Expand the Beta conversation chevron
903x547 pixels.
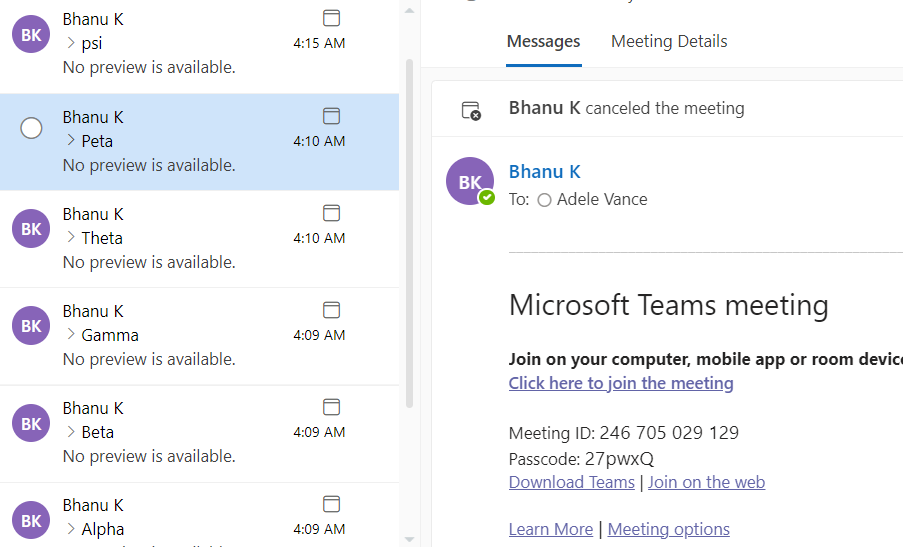pyautogui.click(x=71, y=432)
